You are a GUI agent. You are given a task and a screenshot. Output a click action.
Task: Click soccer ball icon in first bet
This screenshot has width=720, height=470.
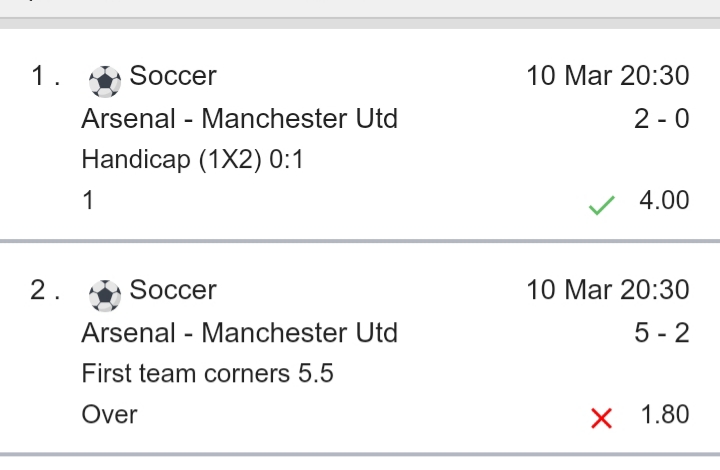tap(105, 79)
